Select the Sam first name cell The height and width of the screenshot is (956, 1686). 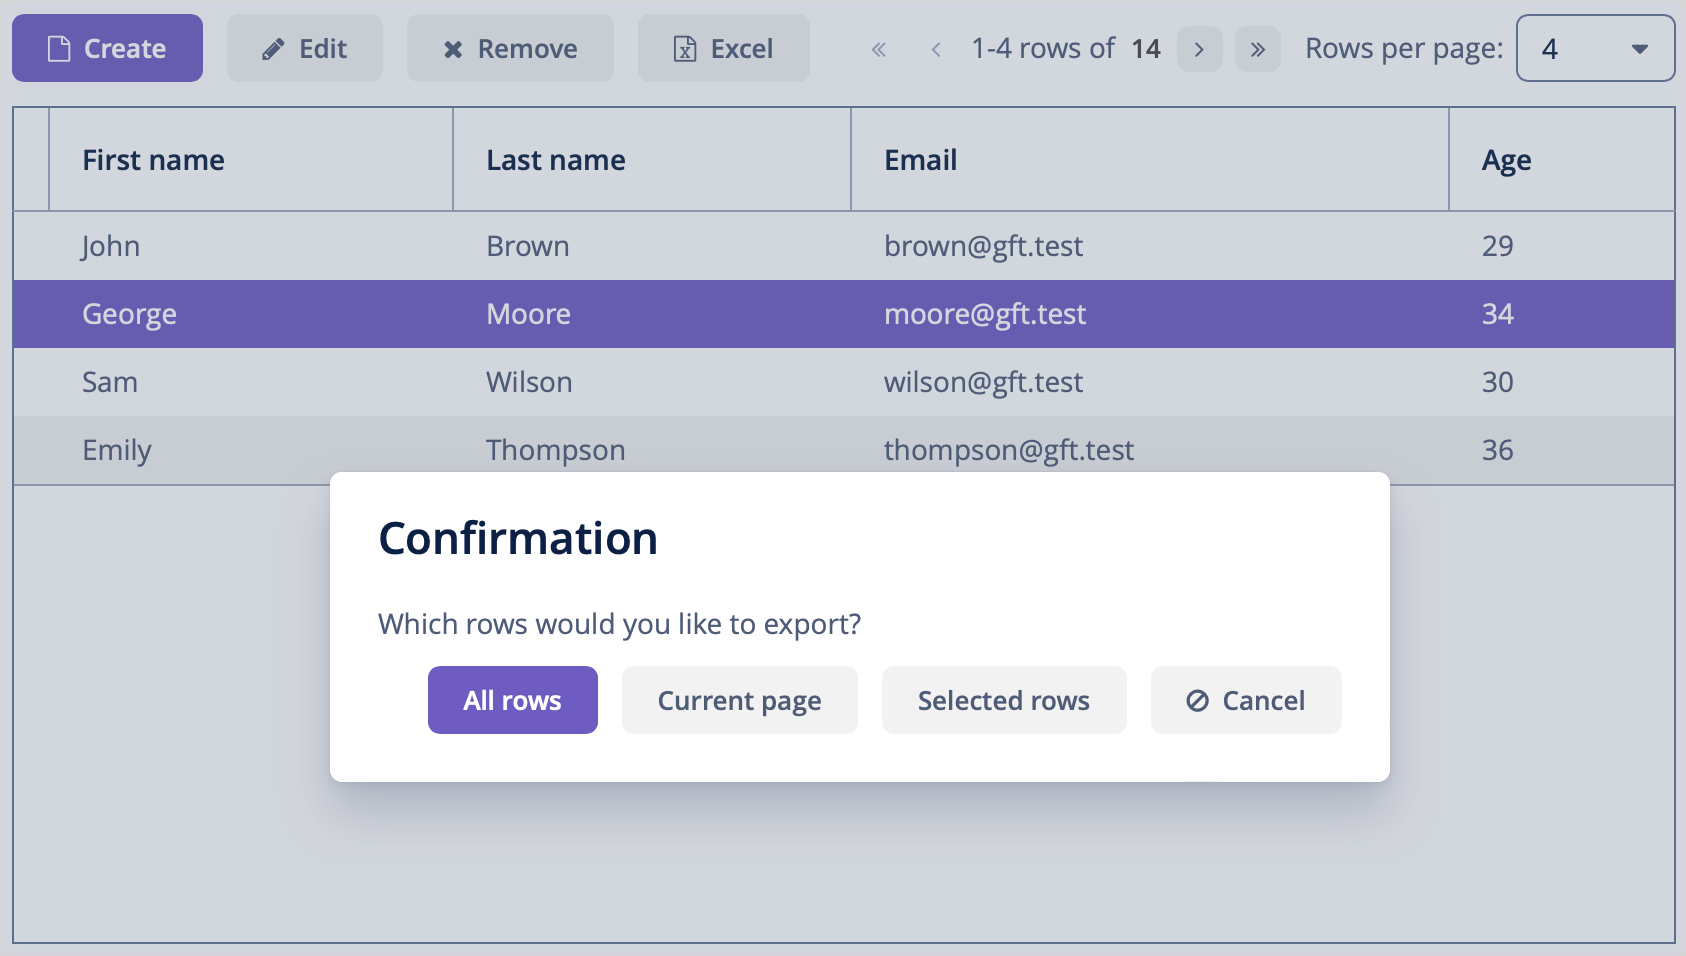[251, 382]
